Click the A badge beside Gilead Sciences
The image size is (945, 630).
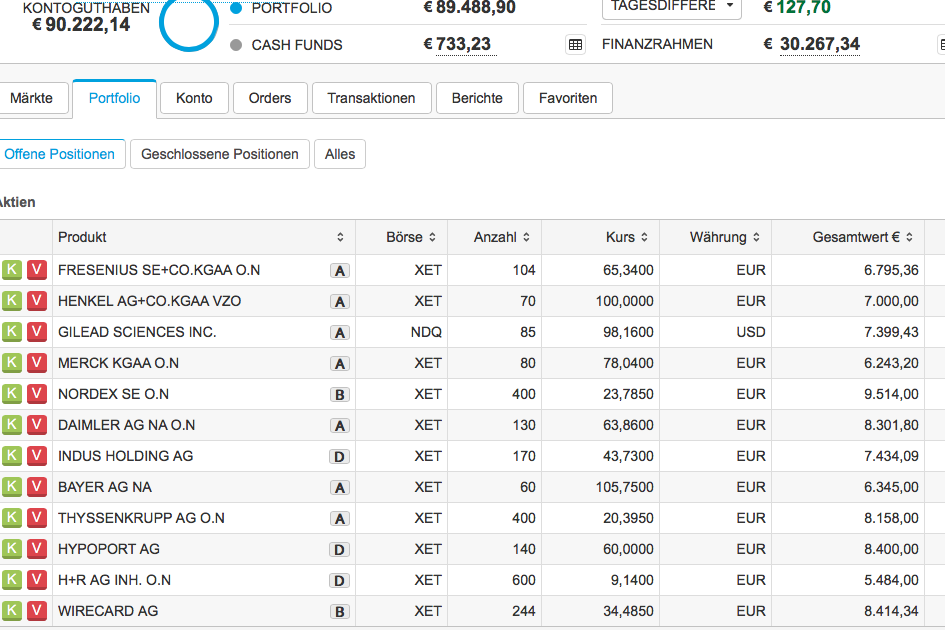point(340,332)
